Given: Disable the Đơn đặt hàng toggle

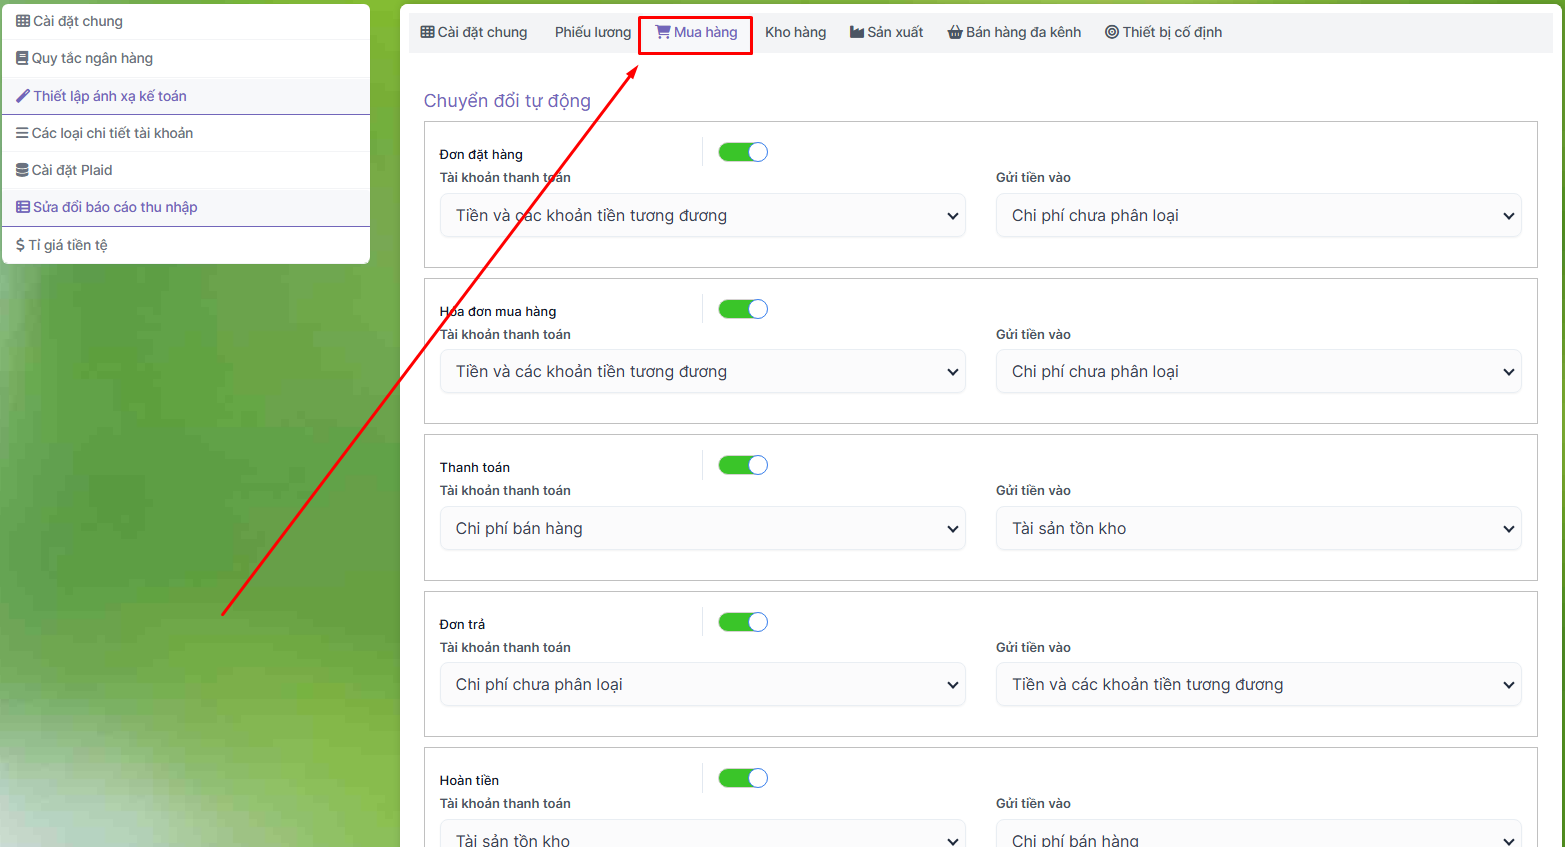Looking at the screenshot, I should coord(743,152).
